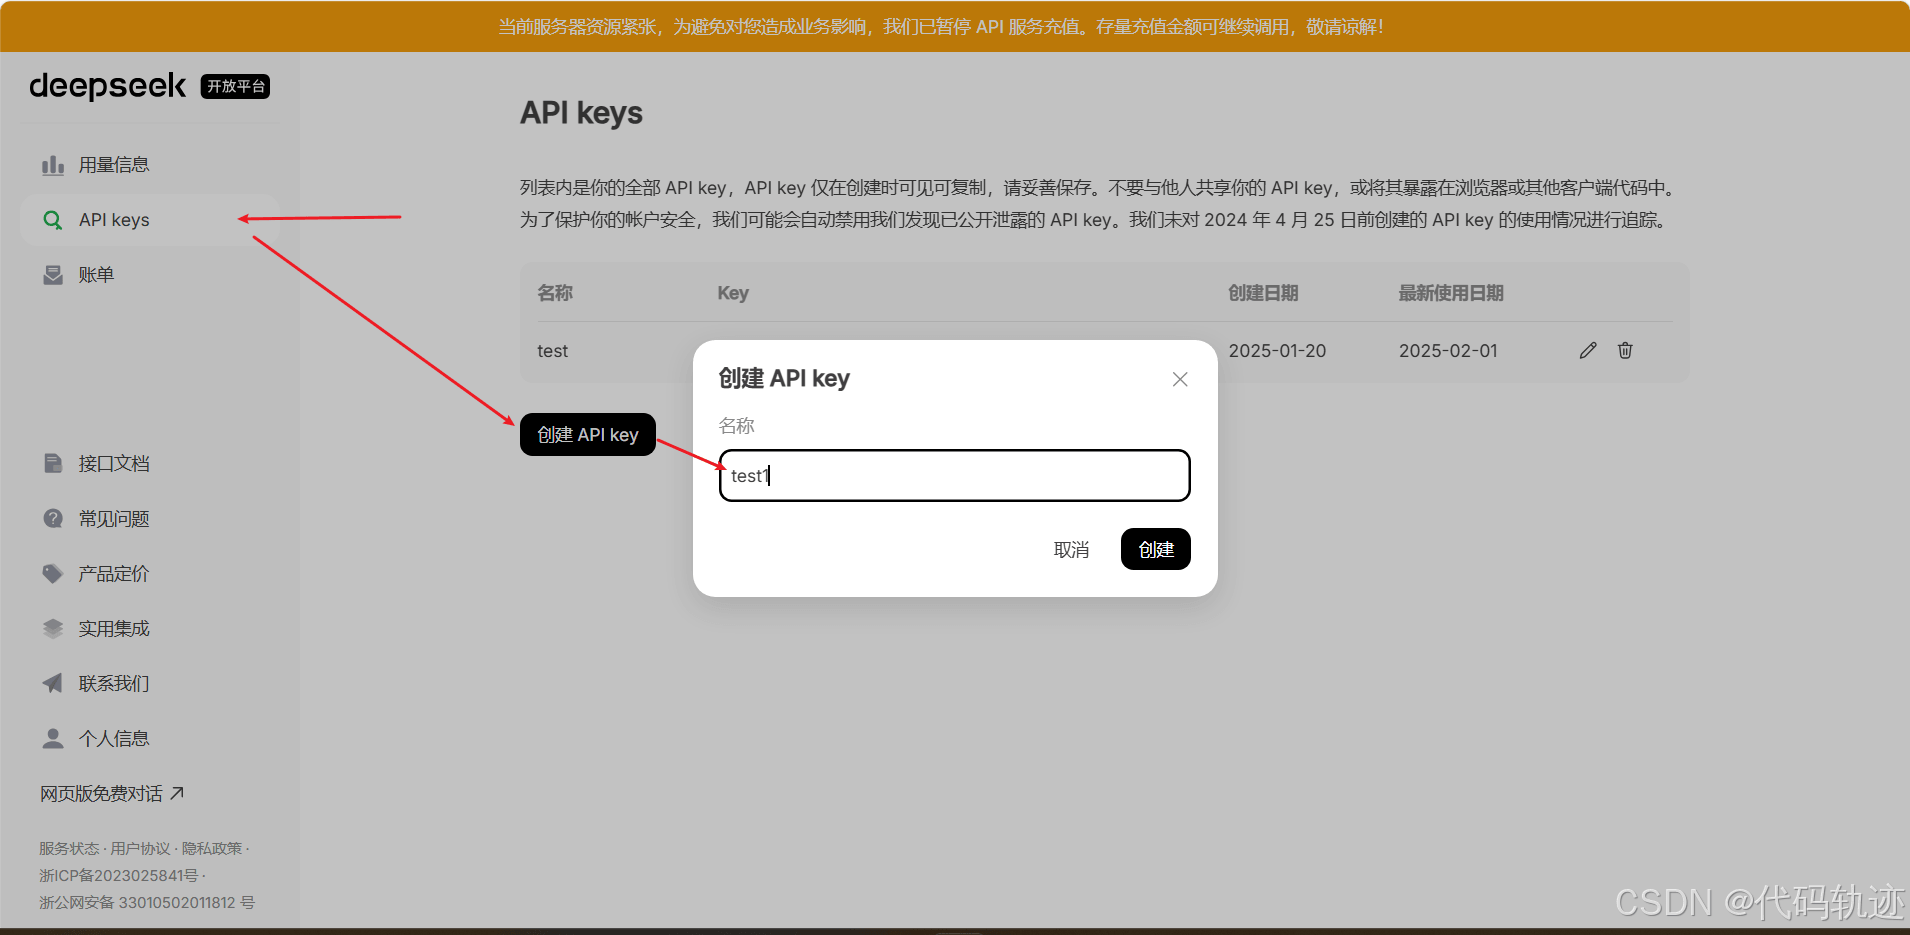This screenshot has width=1910, height=935.
Task: Open the 服务状态 footer link
Action: [x=69, y=848]
